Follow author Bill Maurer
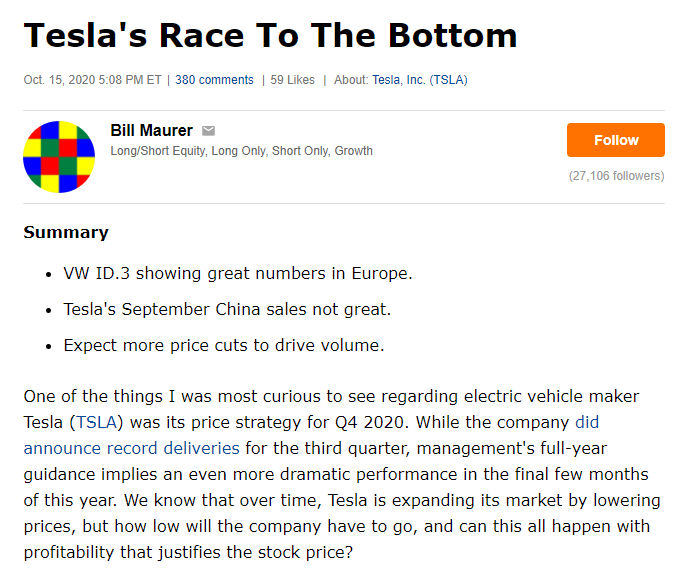Screen dimensions: 675x568 pos(616,140)
